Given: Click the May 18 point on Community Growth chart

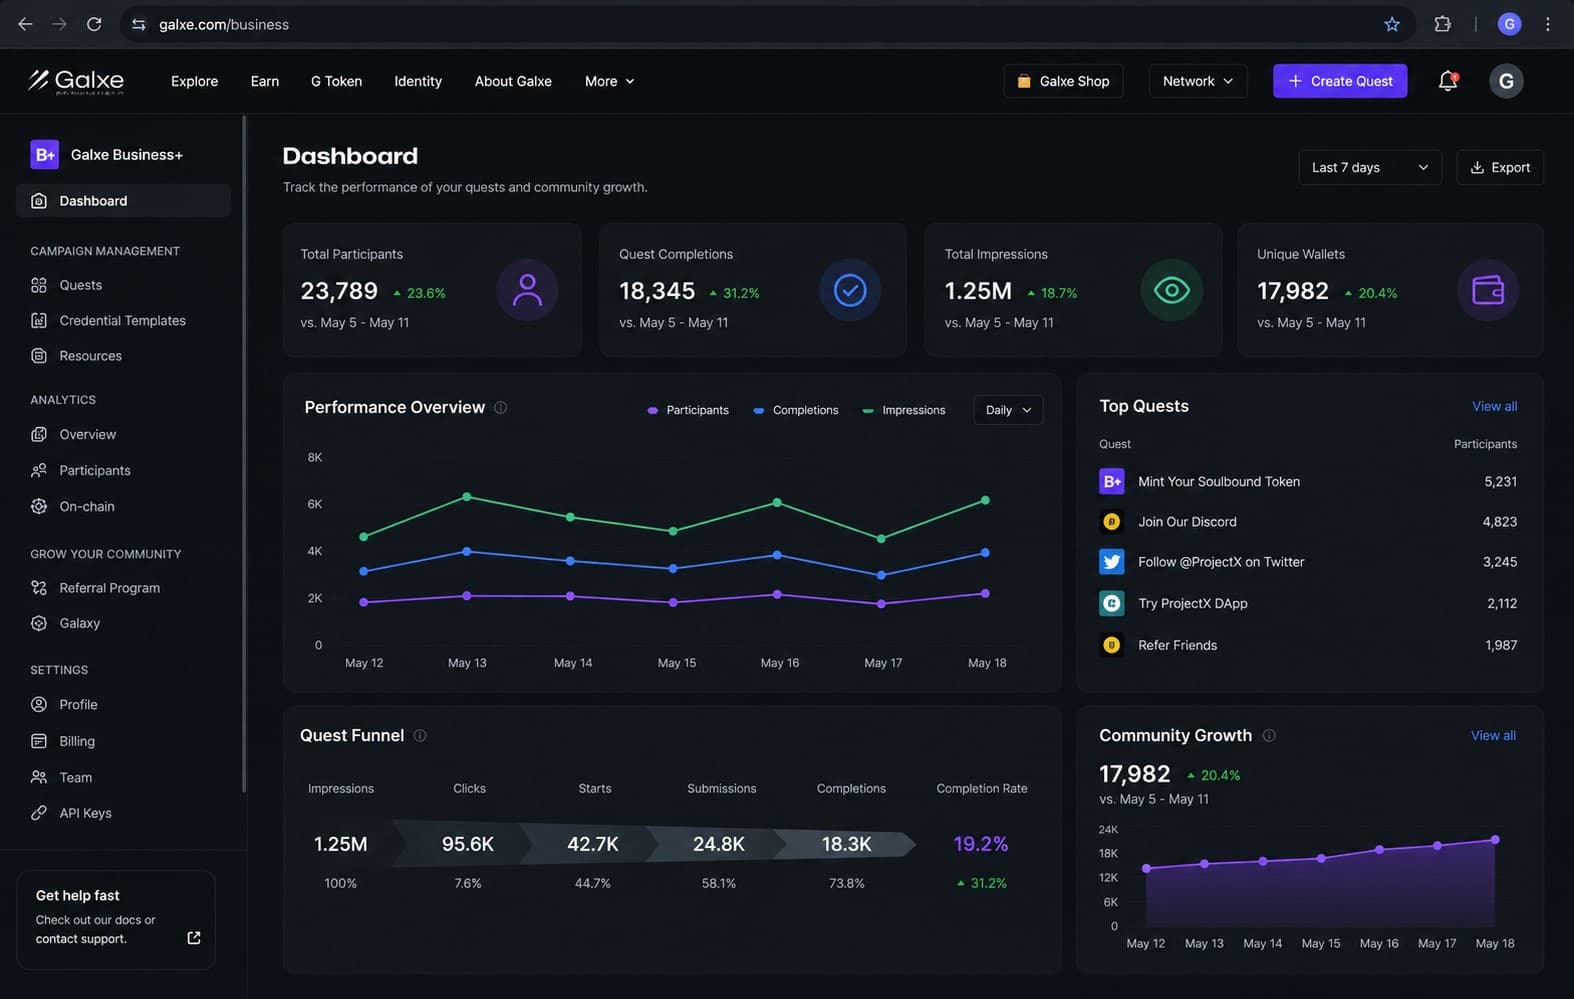Looking at the screenshot, I should point(1495,840).
